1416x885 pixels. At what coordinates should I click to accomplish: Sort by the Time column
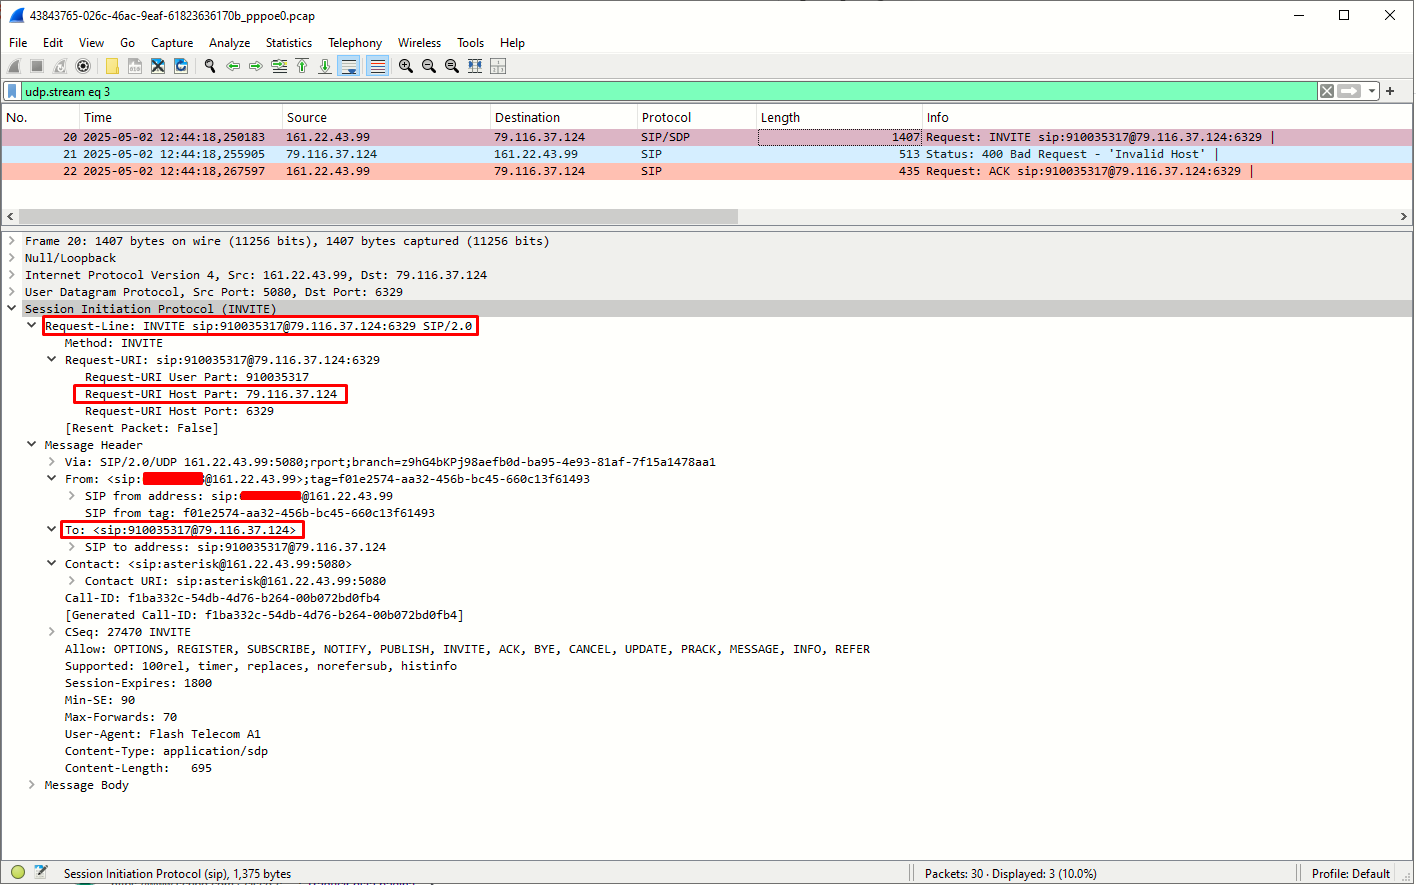click(x=180, y=117)
